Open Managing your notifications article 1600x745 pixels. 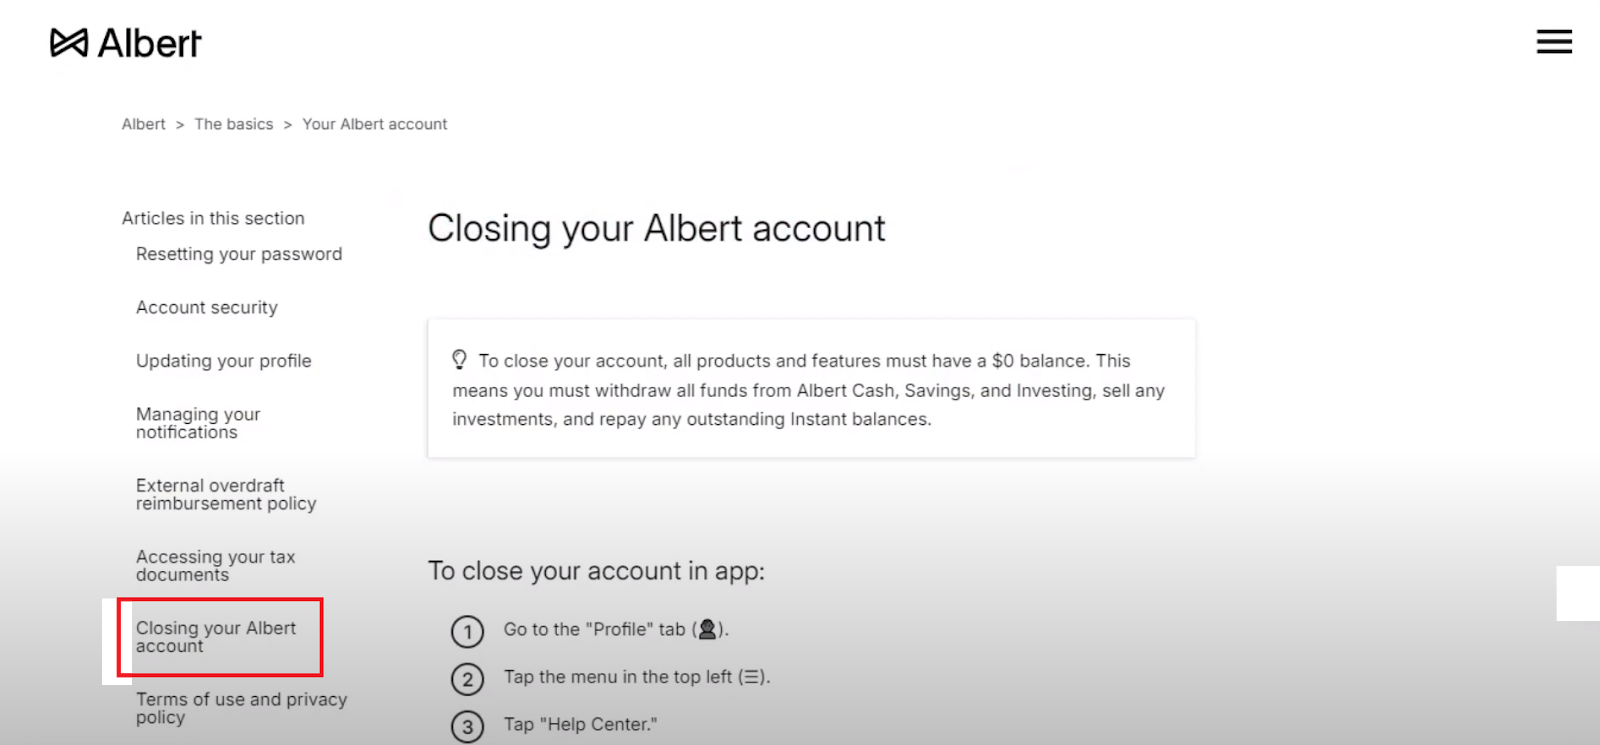click(198, 423)
